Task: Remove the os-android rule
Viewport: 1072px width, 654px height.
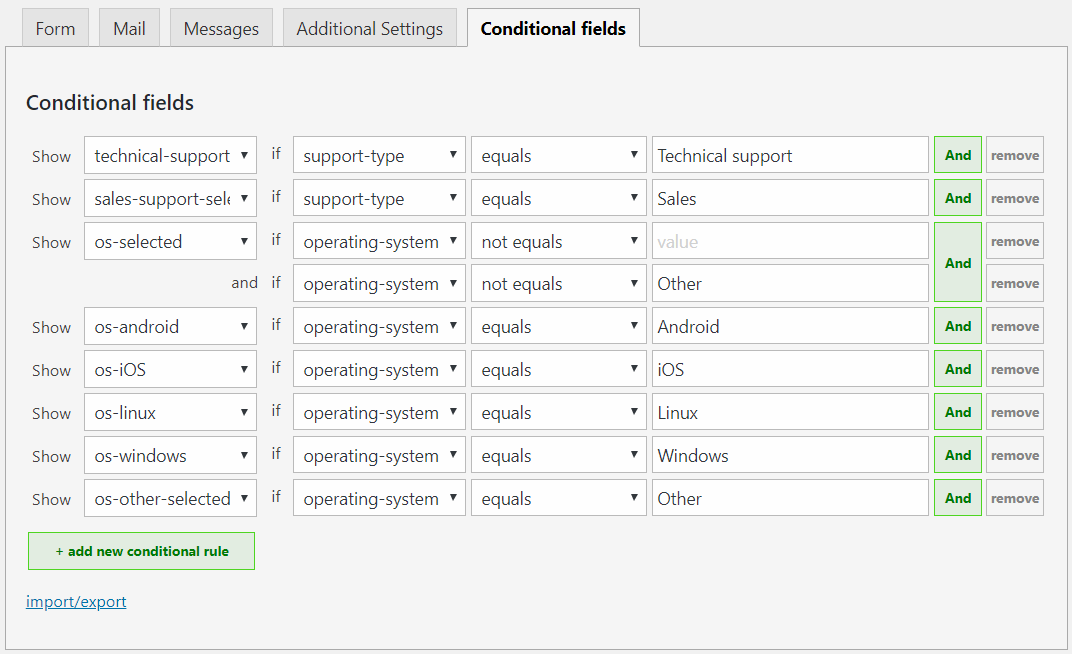Action: [1014, 326]
